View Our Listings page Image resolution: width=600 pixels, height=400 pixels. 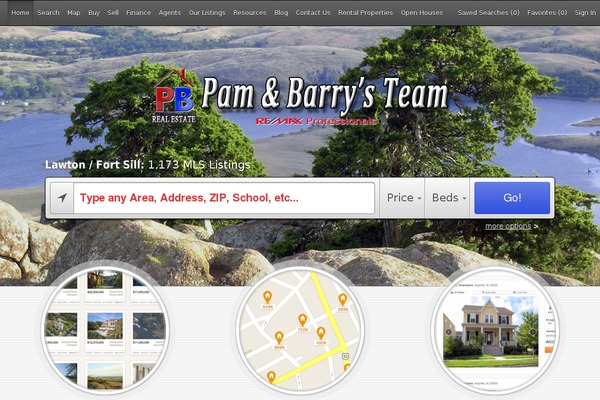tap(207, 13)
